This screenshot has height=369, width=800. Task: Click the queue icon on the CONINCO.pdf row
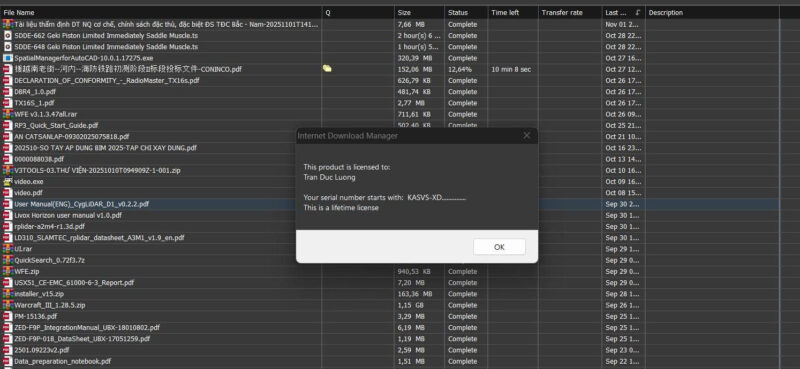[327, 69]
